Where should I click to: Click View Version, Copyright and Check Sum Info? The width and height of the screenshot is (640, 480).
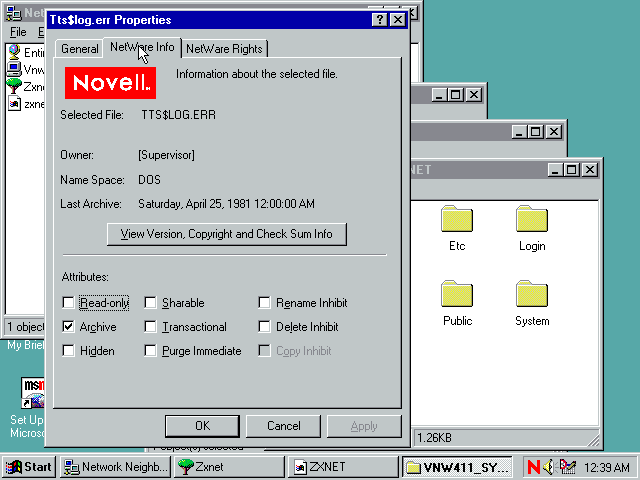point(227,234)
